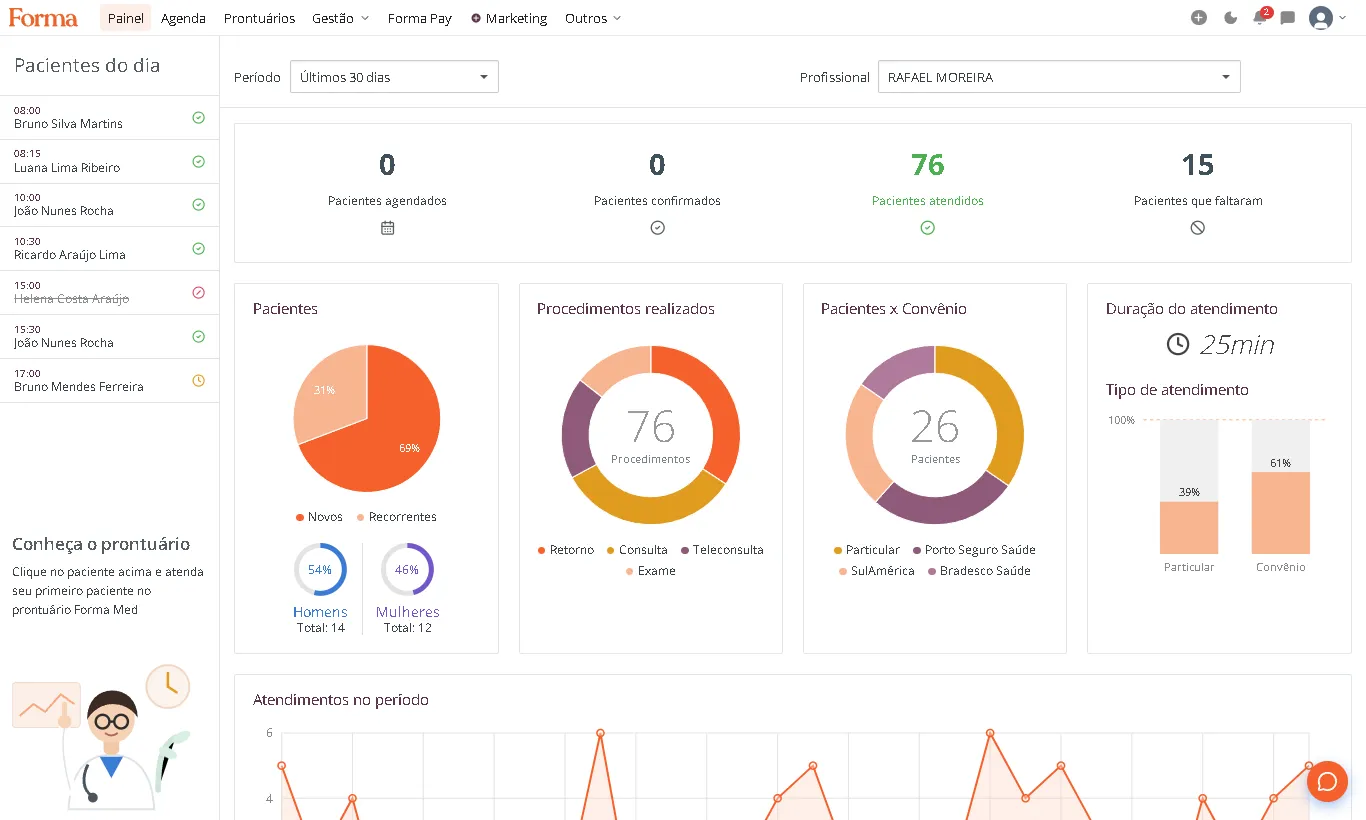This screenshot has width=1366, height=820.
Task: Click the 76 Procedimentos donut center
Action: point(651,435)
